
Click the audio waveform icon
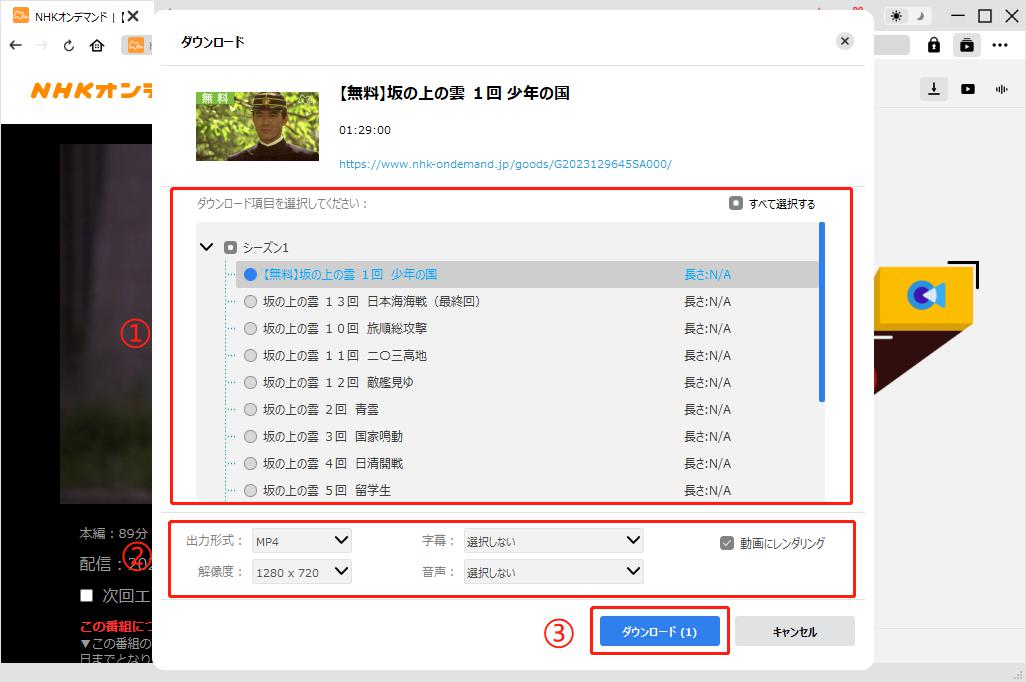coord(1000,89)
